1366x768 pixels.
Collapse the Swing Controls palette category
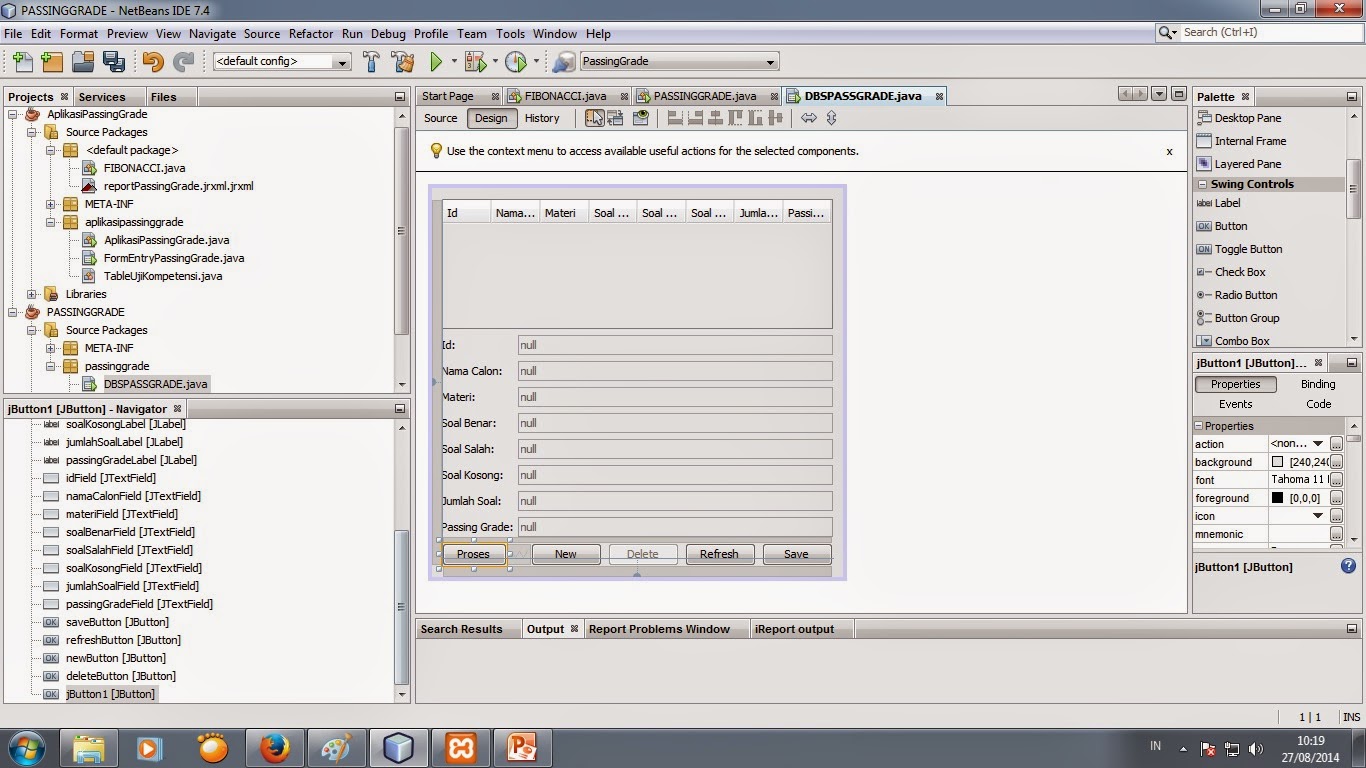click(x=1203, y=184)
